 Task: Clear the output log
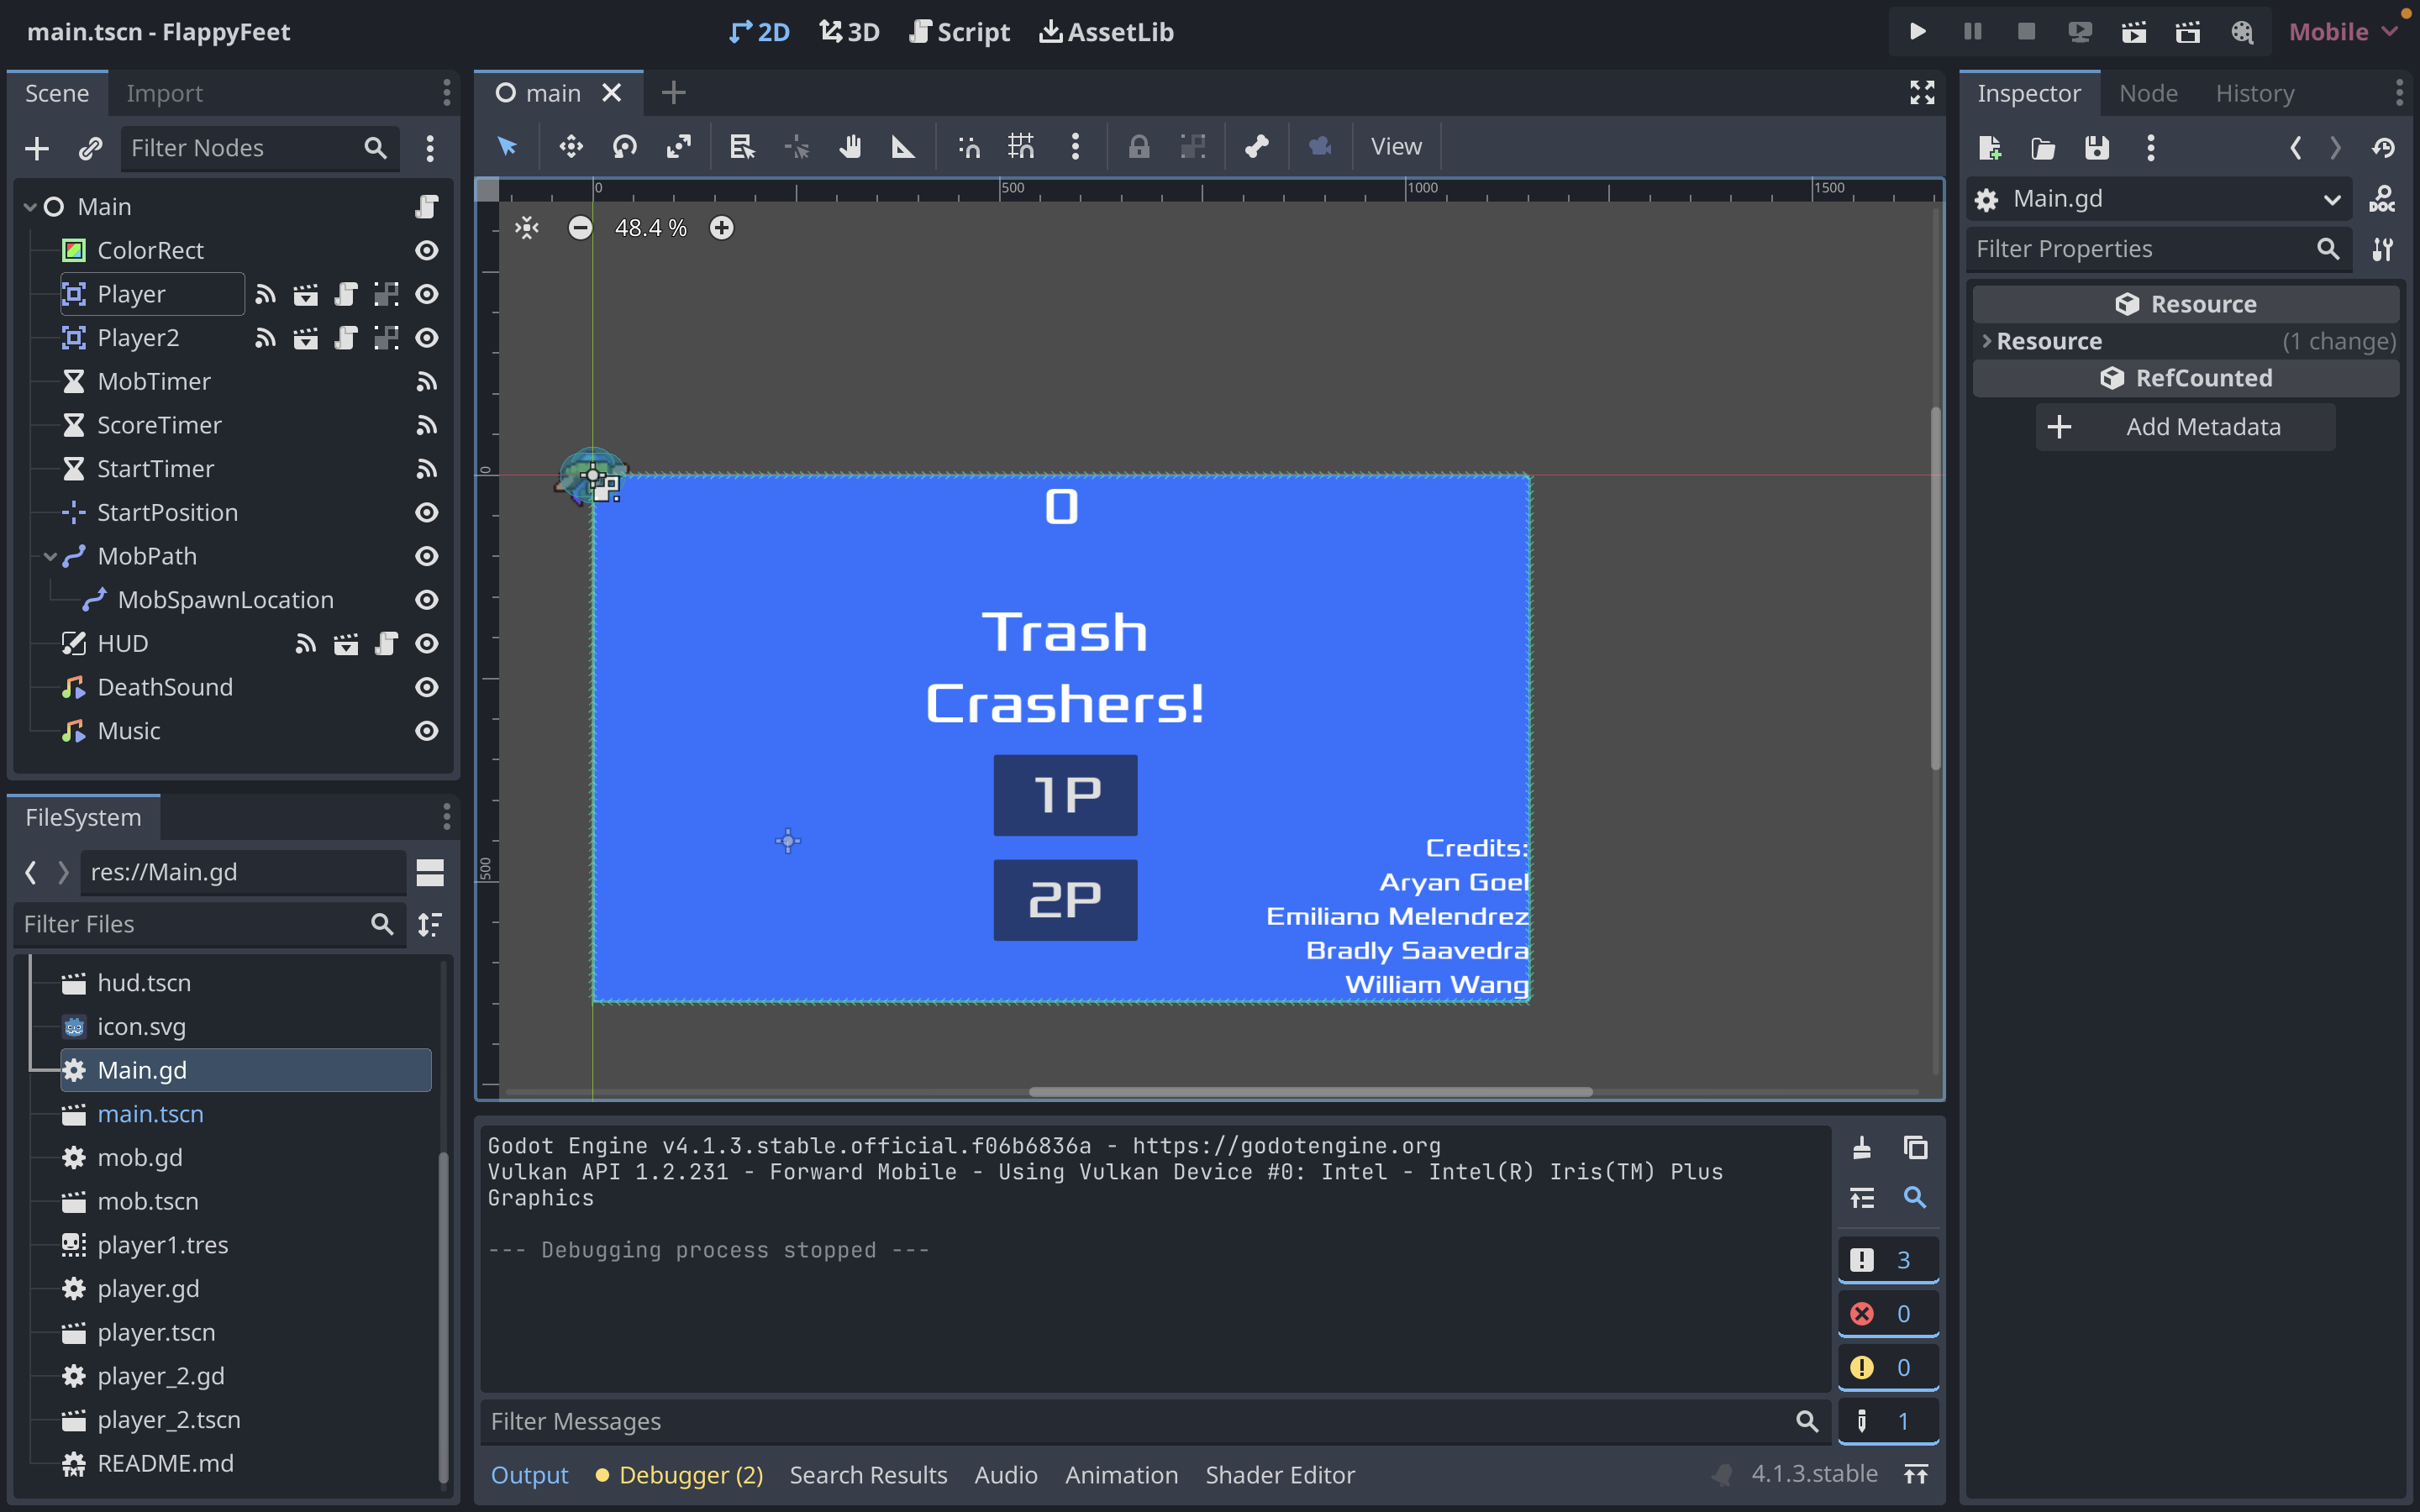pos(1861,1147)
